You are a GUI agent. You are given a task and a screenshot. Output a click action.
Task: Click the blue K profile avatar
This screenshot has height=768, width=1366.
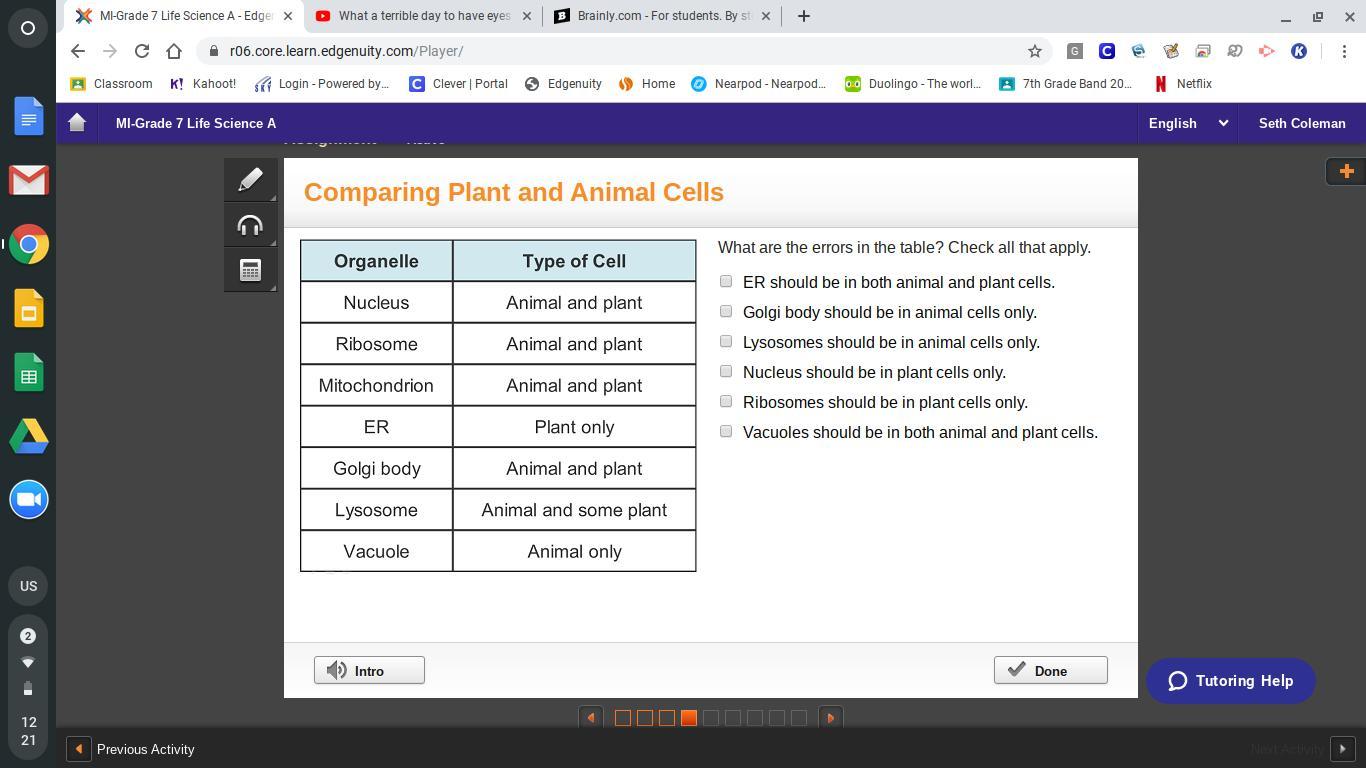[x=1299, y=51]
